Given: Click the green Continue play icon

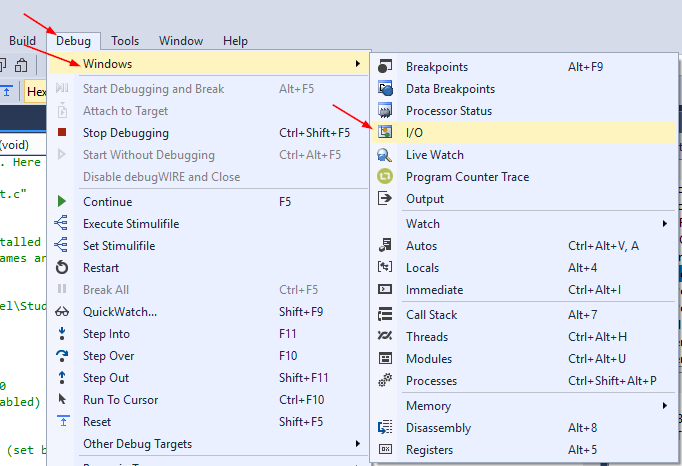Looking at the screenshot, I should [x=62, y=201].
